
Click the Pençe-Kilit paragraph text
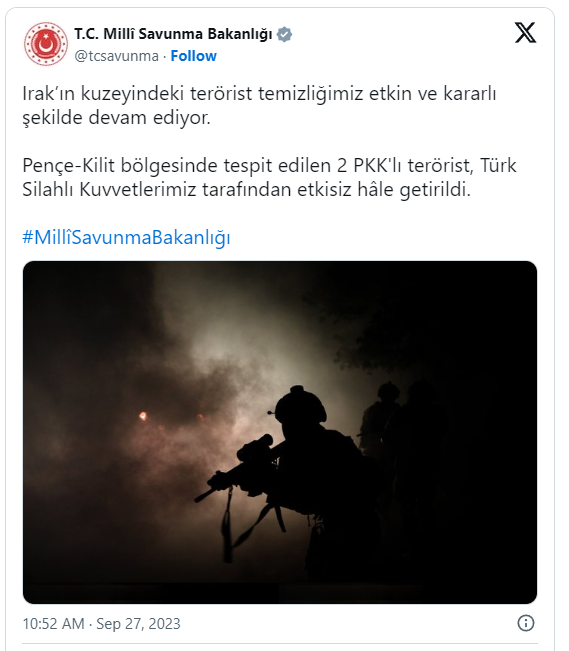(269, 178)
